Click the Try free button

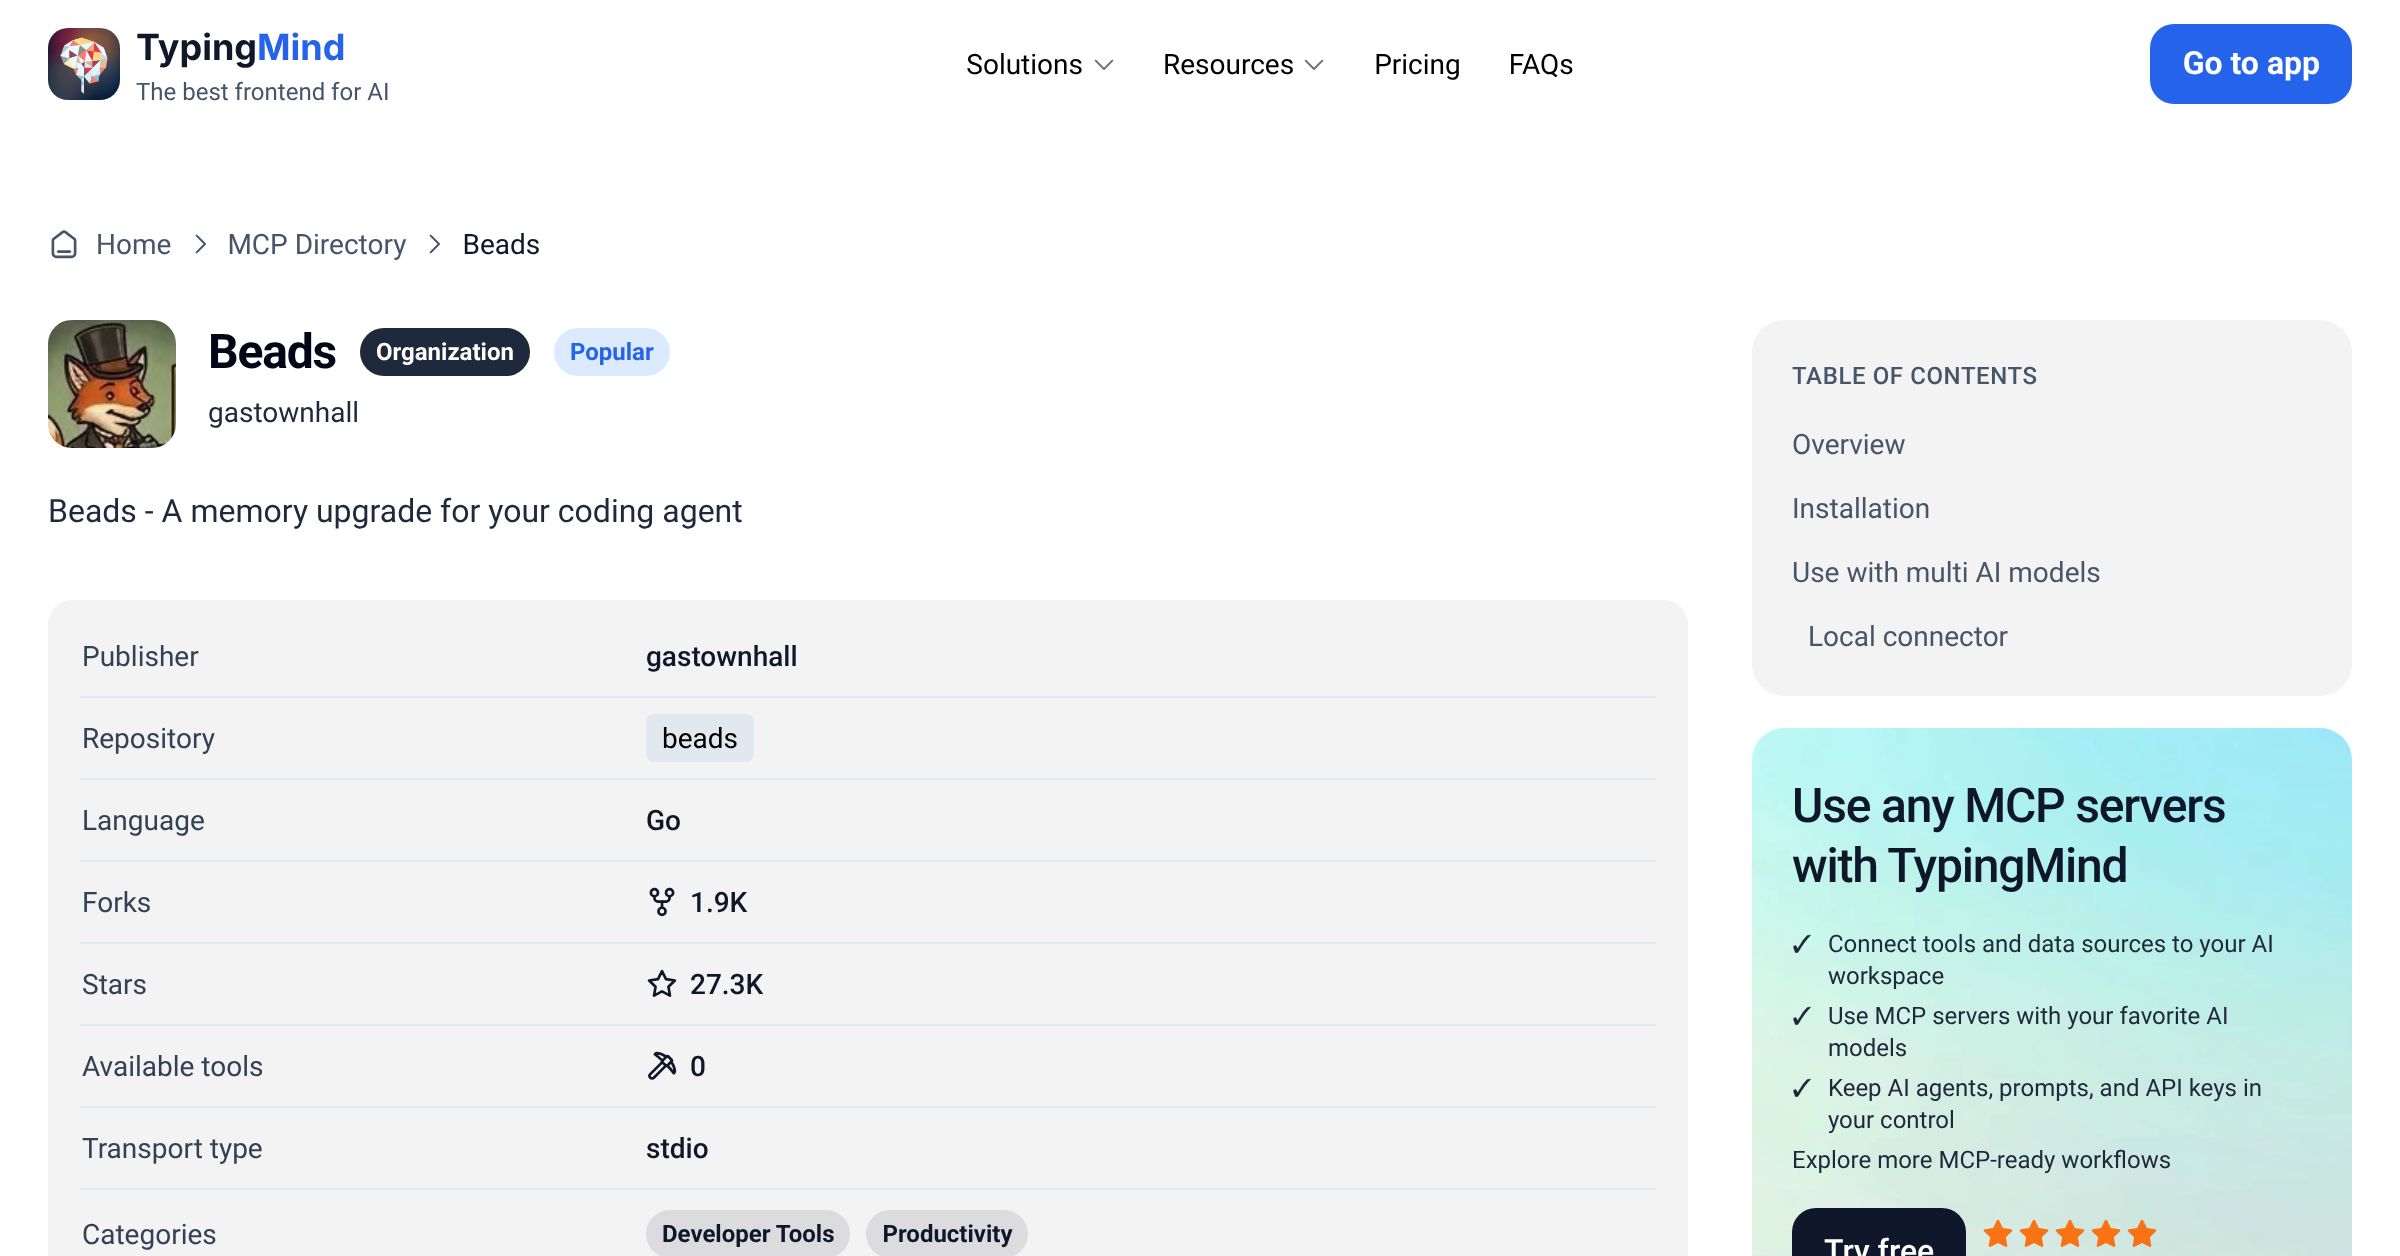pos(1879,1234)
